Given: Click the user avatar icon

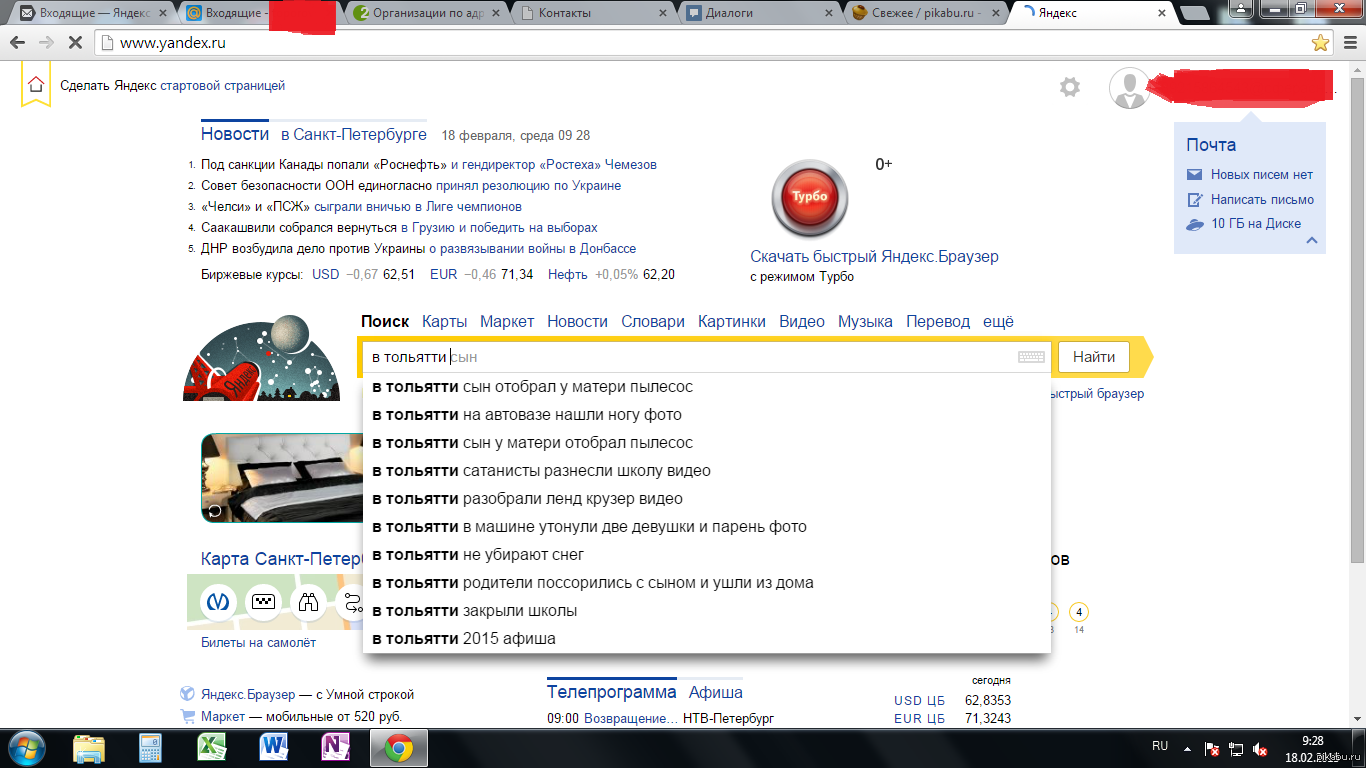Looking at the screenshot, I should click(x=1130, y=88).
